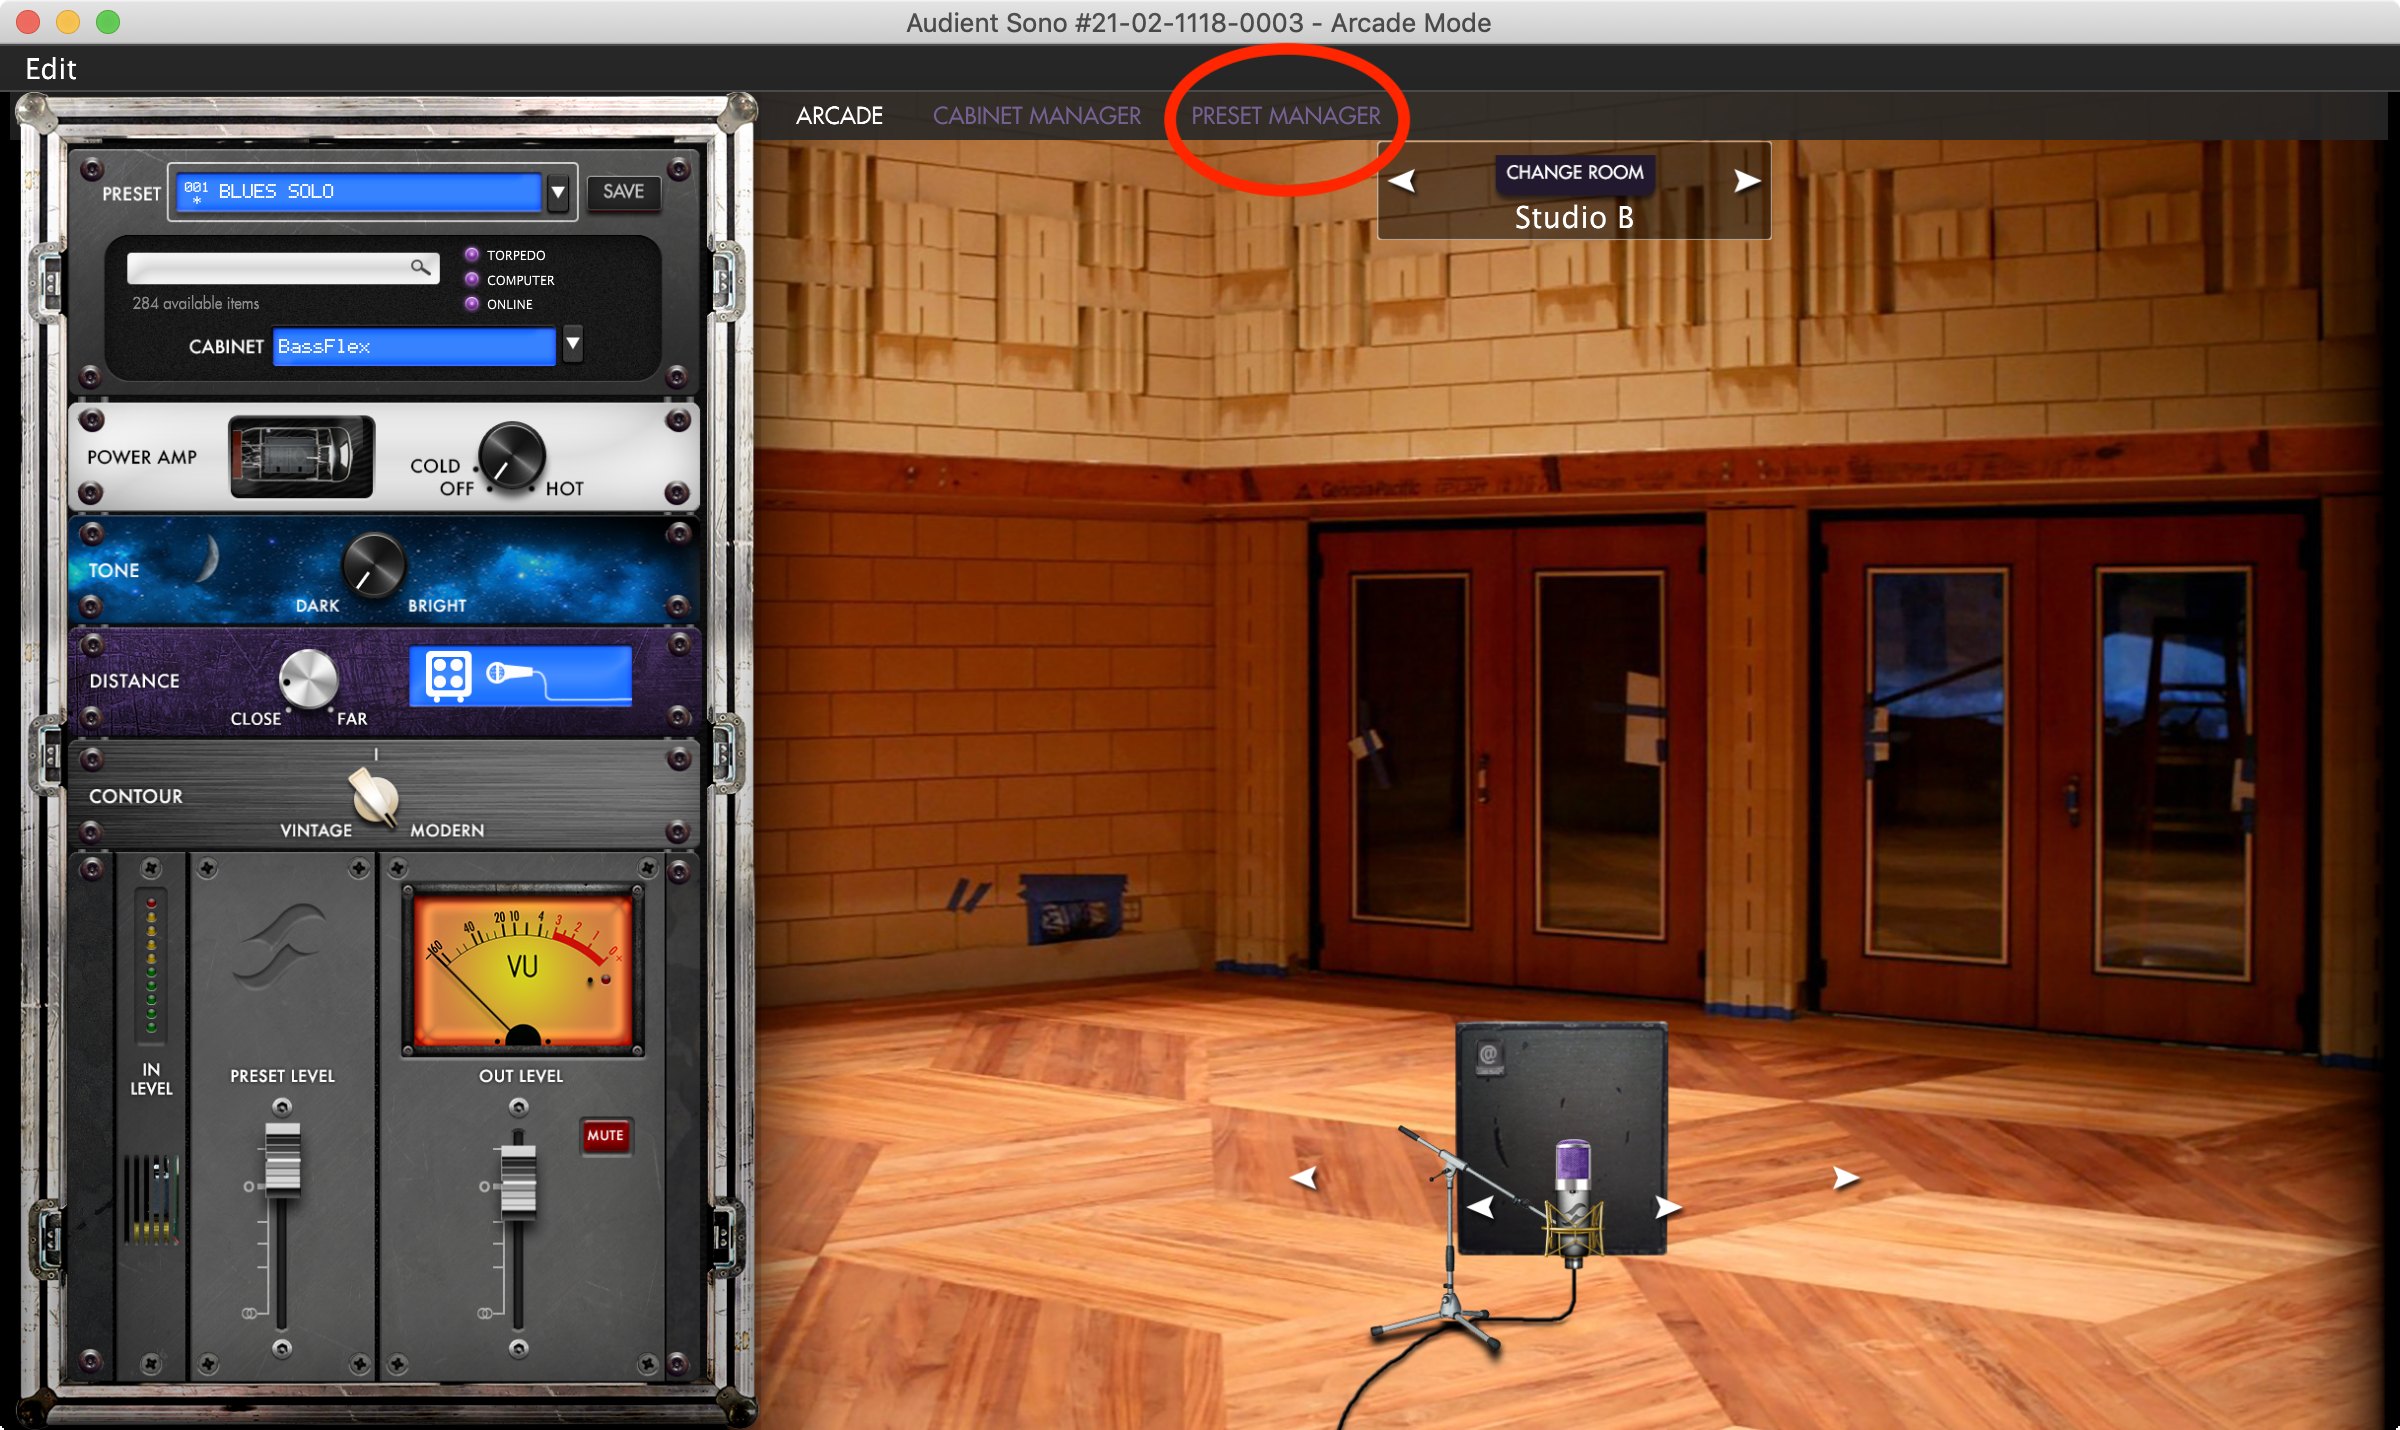Viewport: 2400px width, 1430px height.
Task: Toggle the ONLINE source filter
Action: (472, 304)
